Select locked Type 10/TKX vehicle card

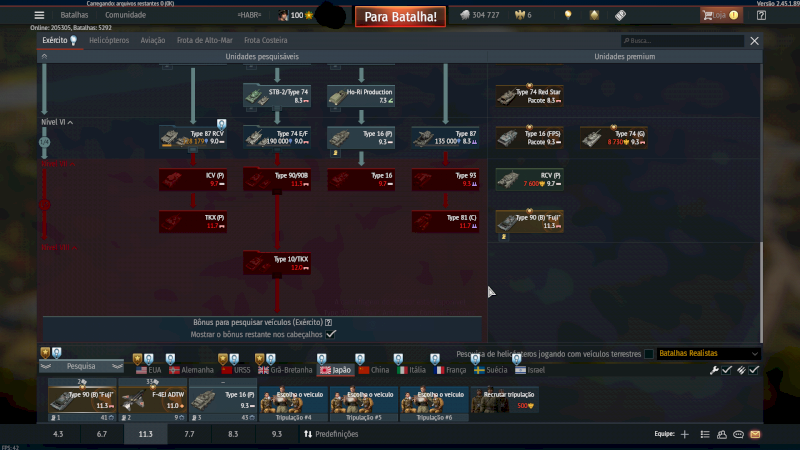pyautogui.click(x=277, y=263)
